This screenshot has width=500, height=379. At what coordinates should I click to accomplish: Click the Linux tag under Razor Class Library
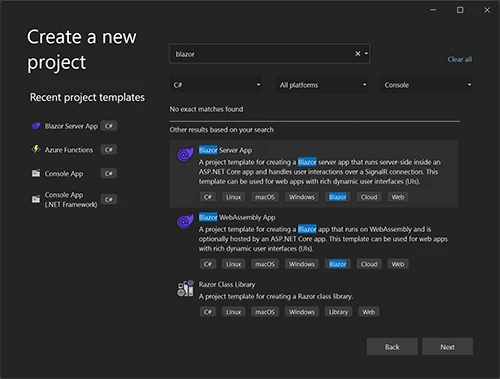point(233,312)
